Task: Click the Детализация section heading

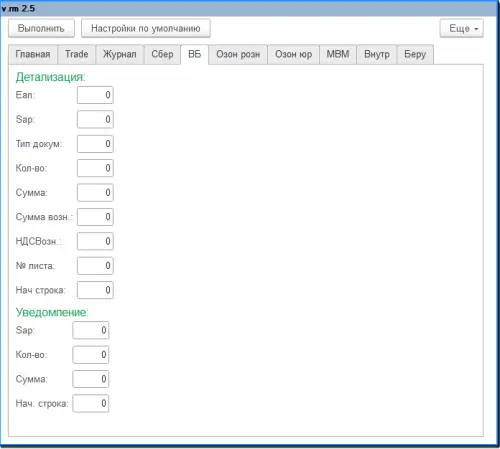Action: coord(51,77)
